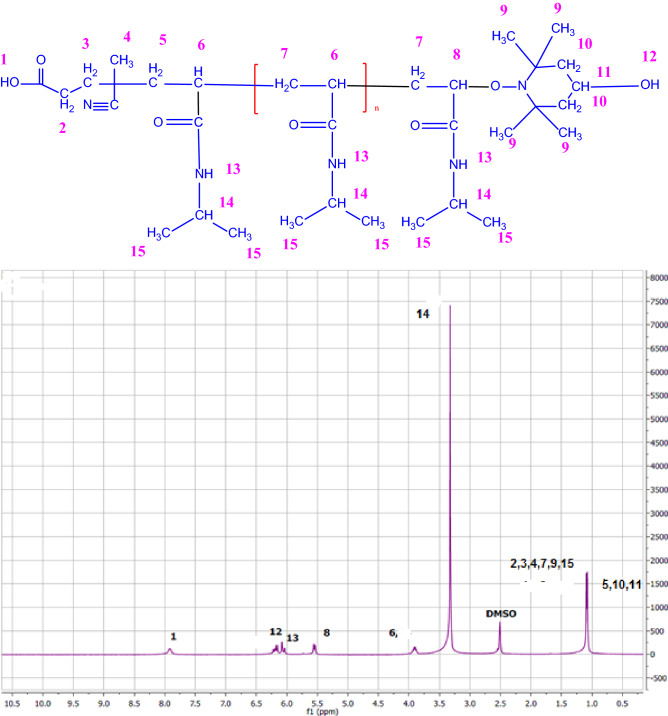Click the black peak label 14 in the spectrum

pos(423,314)
